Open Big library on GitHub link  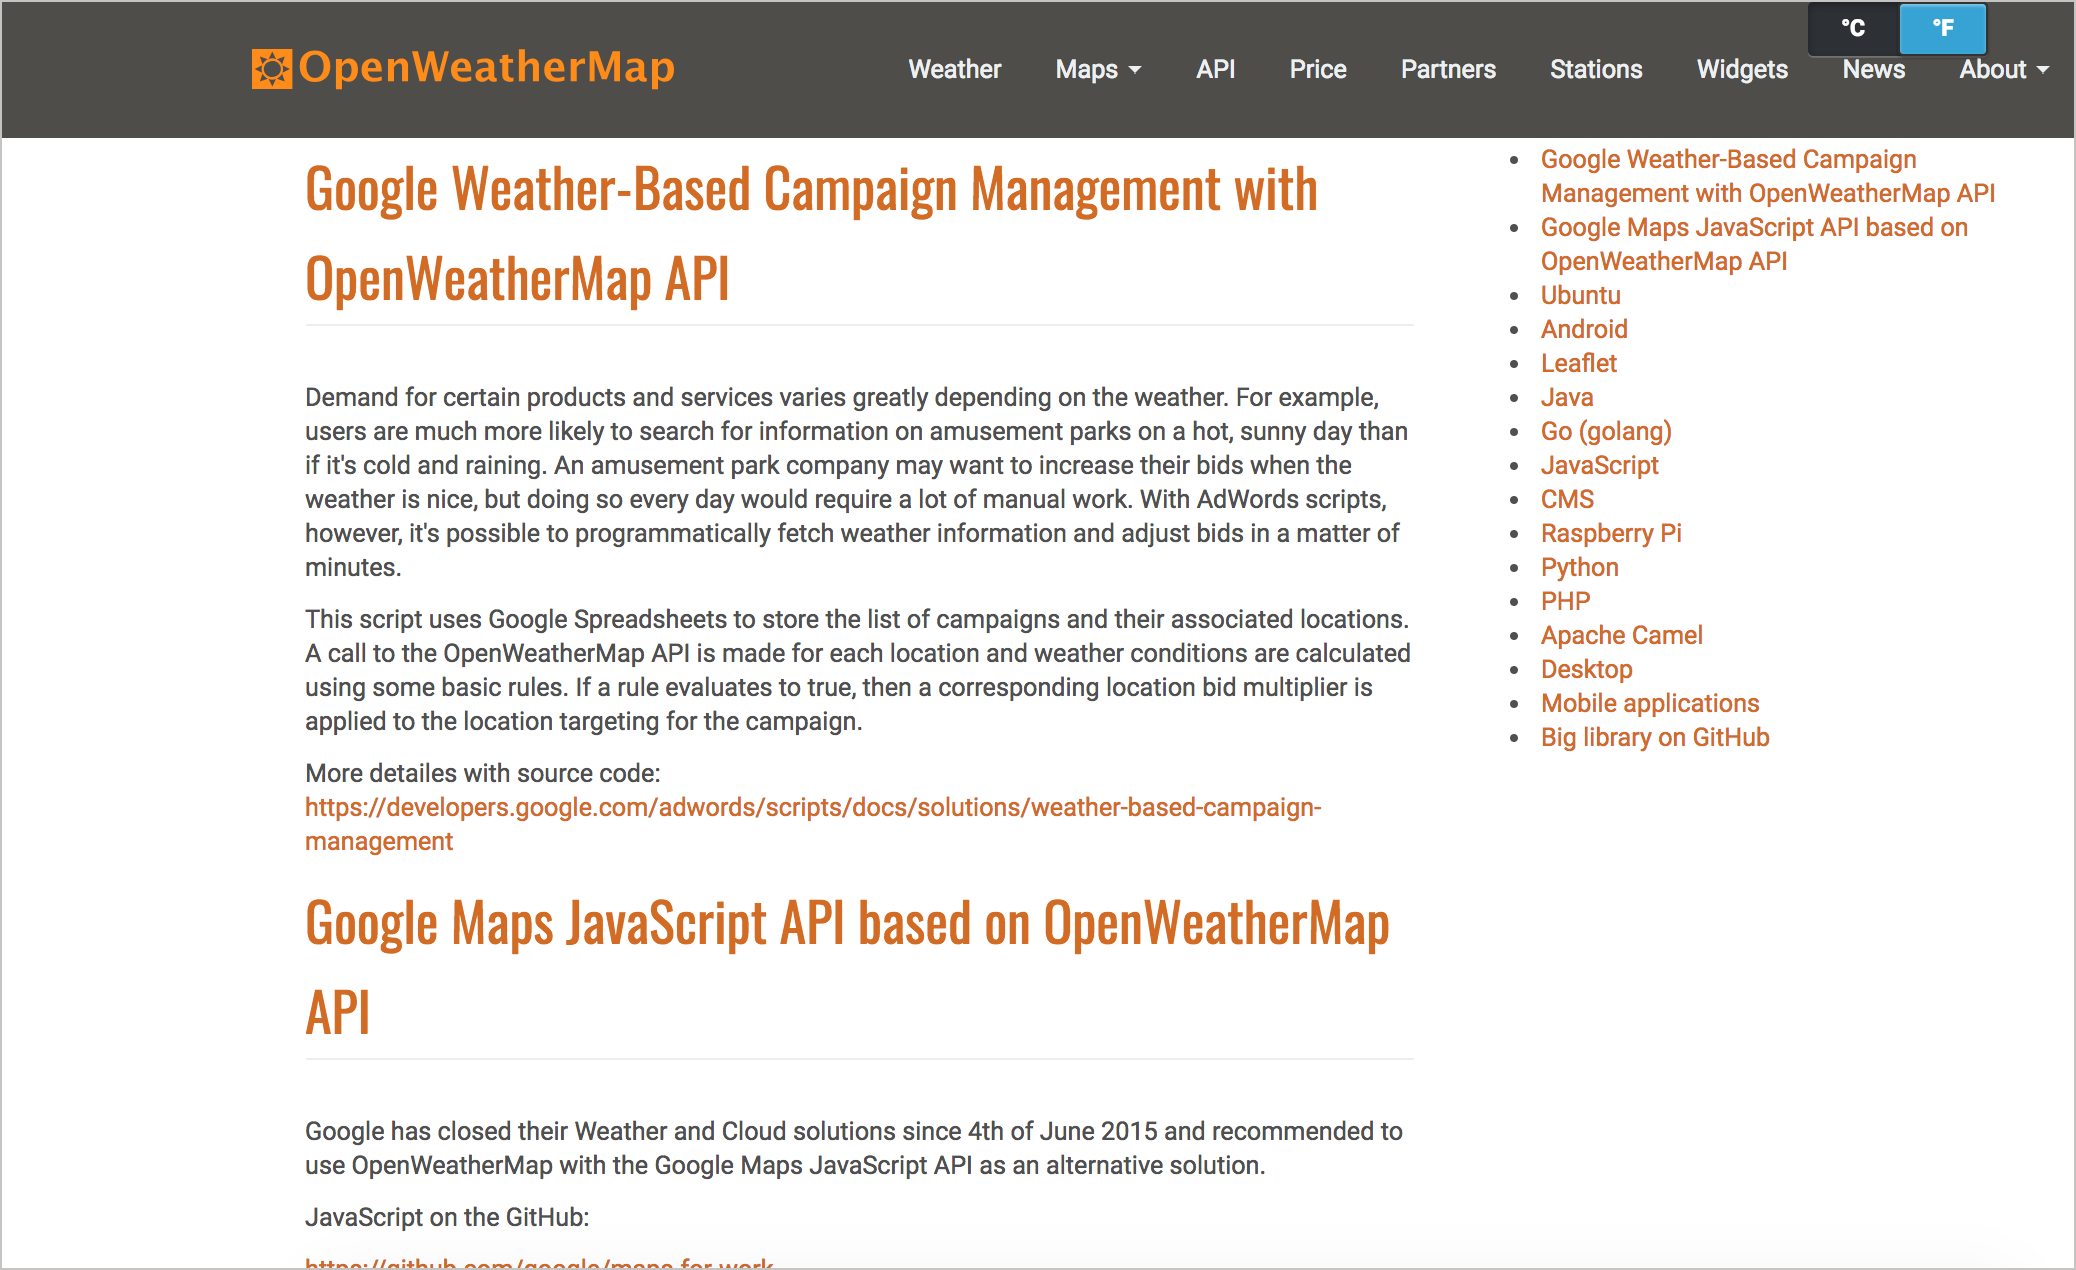[x=1655, y=737]
